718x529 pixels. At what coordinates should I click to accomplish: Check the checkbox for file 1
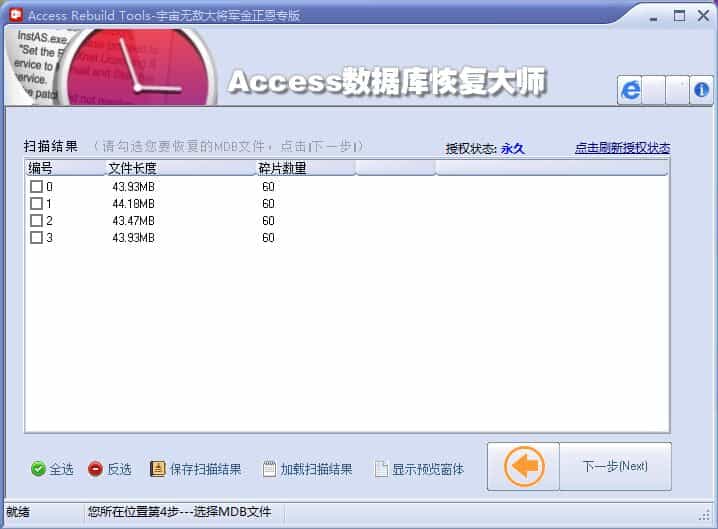click(36, 203)
